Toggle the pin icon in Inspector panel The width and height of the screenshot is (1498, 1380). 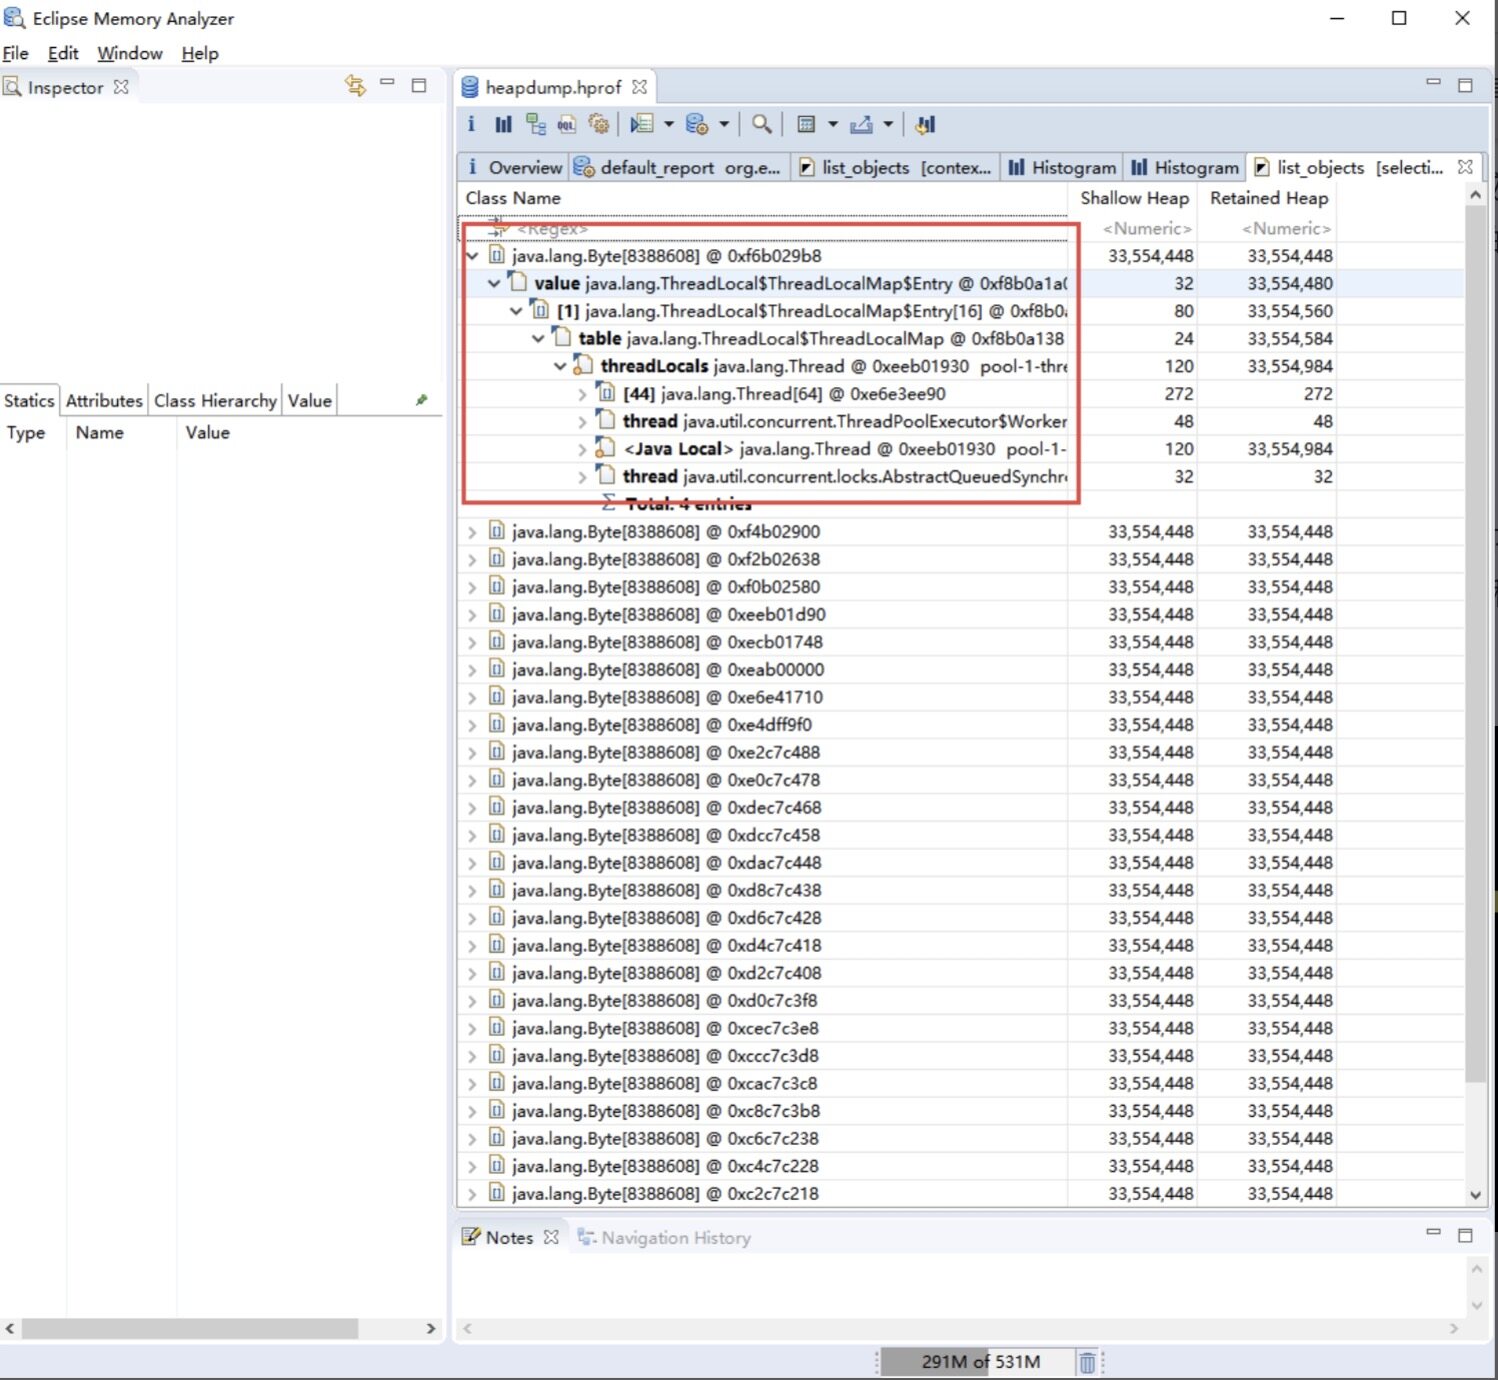coord(422,400)
